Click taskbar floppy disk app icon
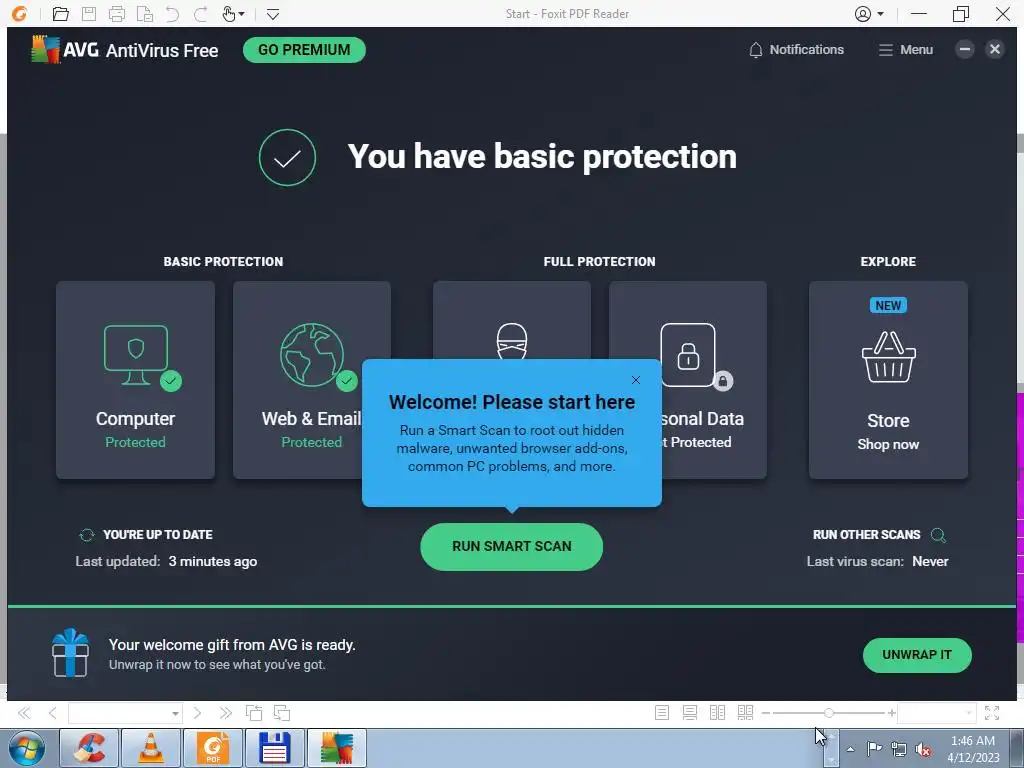Screen dimensions: 1024x768 coord(275,748)
